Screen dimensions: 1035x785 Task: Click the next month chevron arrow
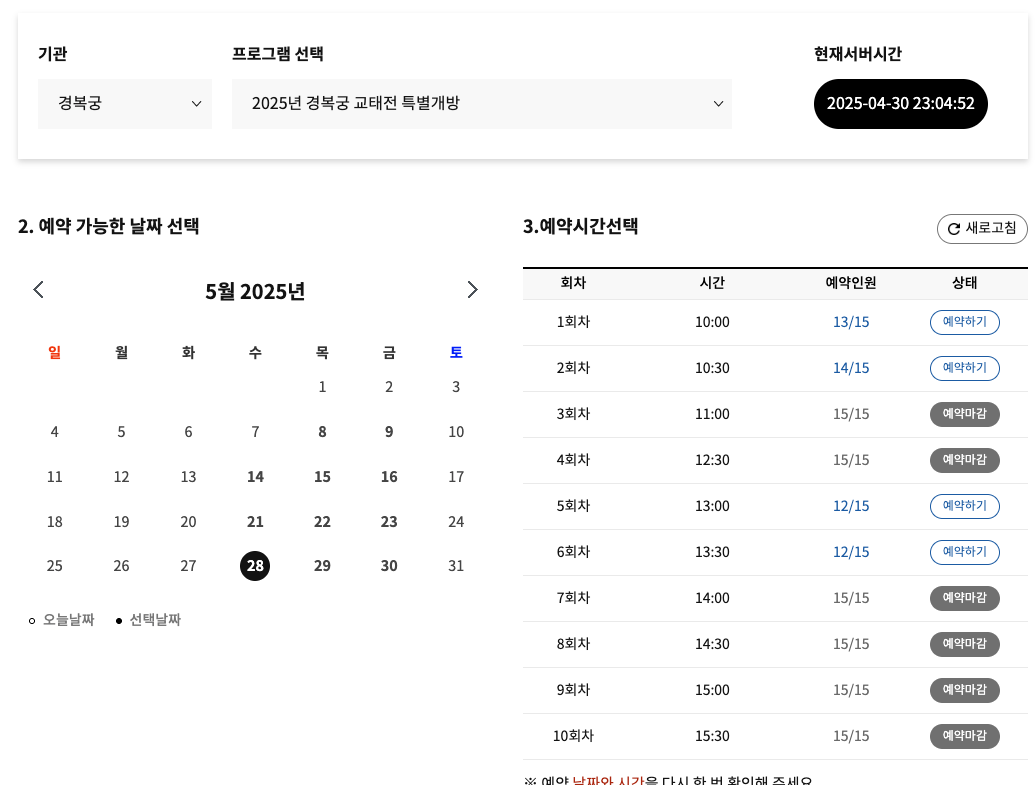coord(472,289)
